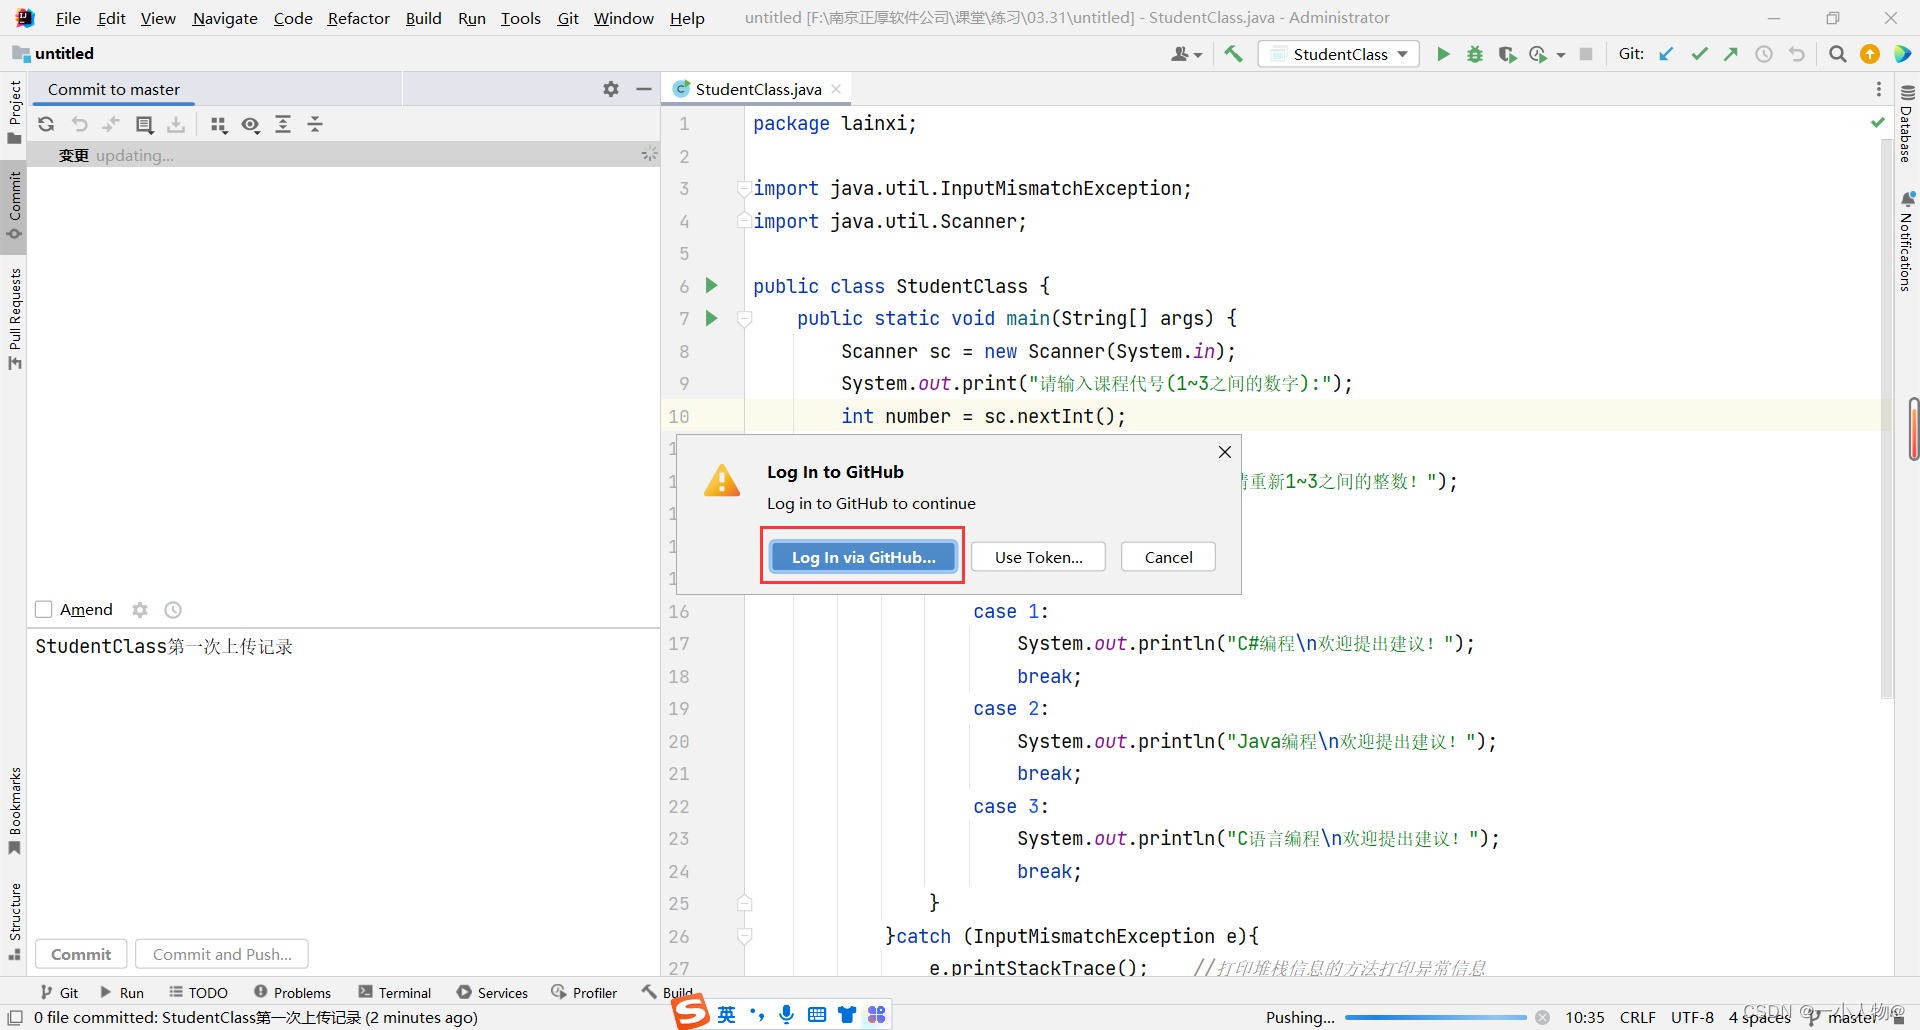1920x1030 pixels.
Task: Open the Database side panel
Action: (1907, 124)
